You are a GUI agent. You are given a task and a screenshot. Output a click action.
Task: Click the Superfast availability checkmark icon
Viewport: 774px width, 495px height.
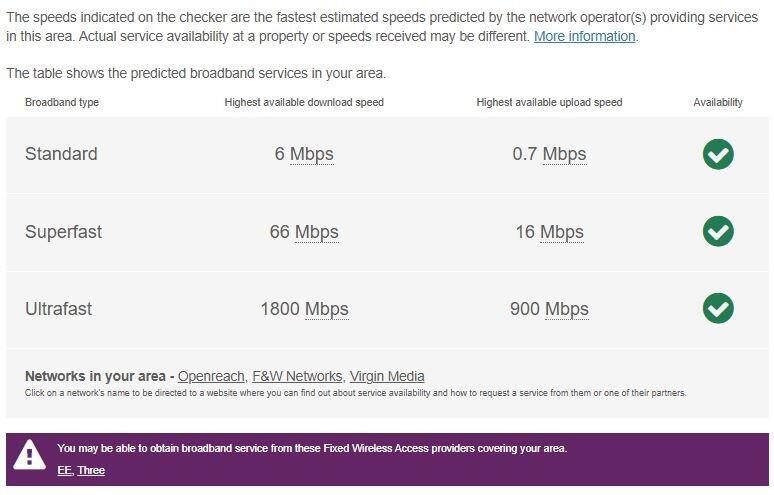point(717,231)
